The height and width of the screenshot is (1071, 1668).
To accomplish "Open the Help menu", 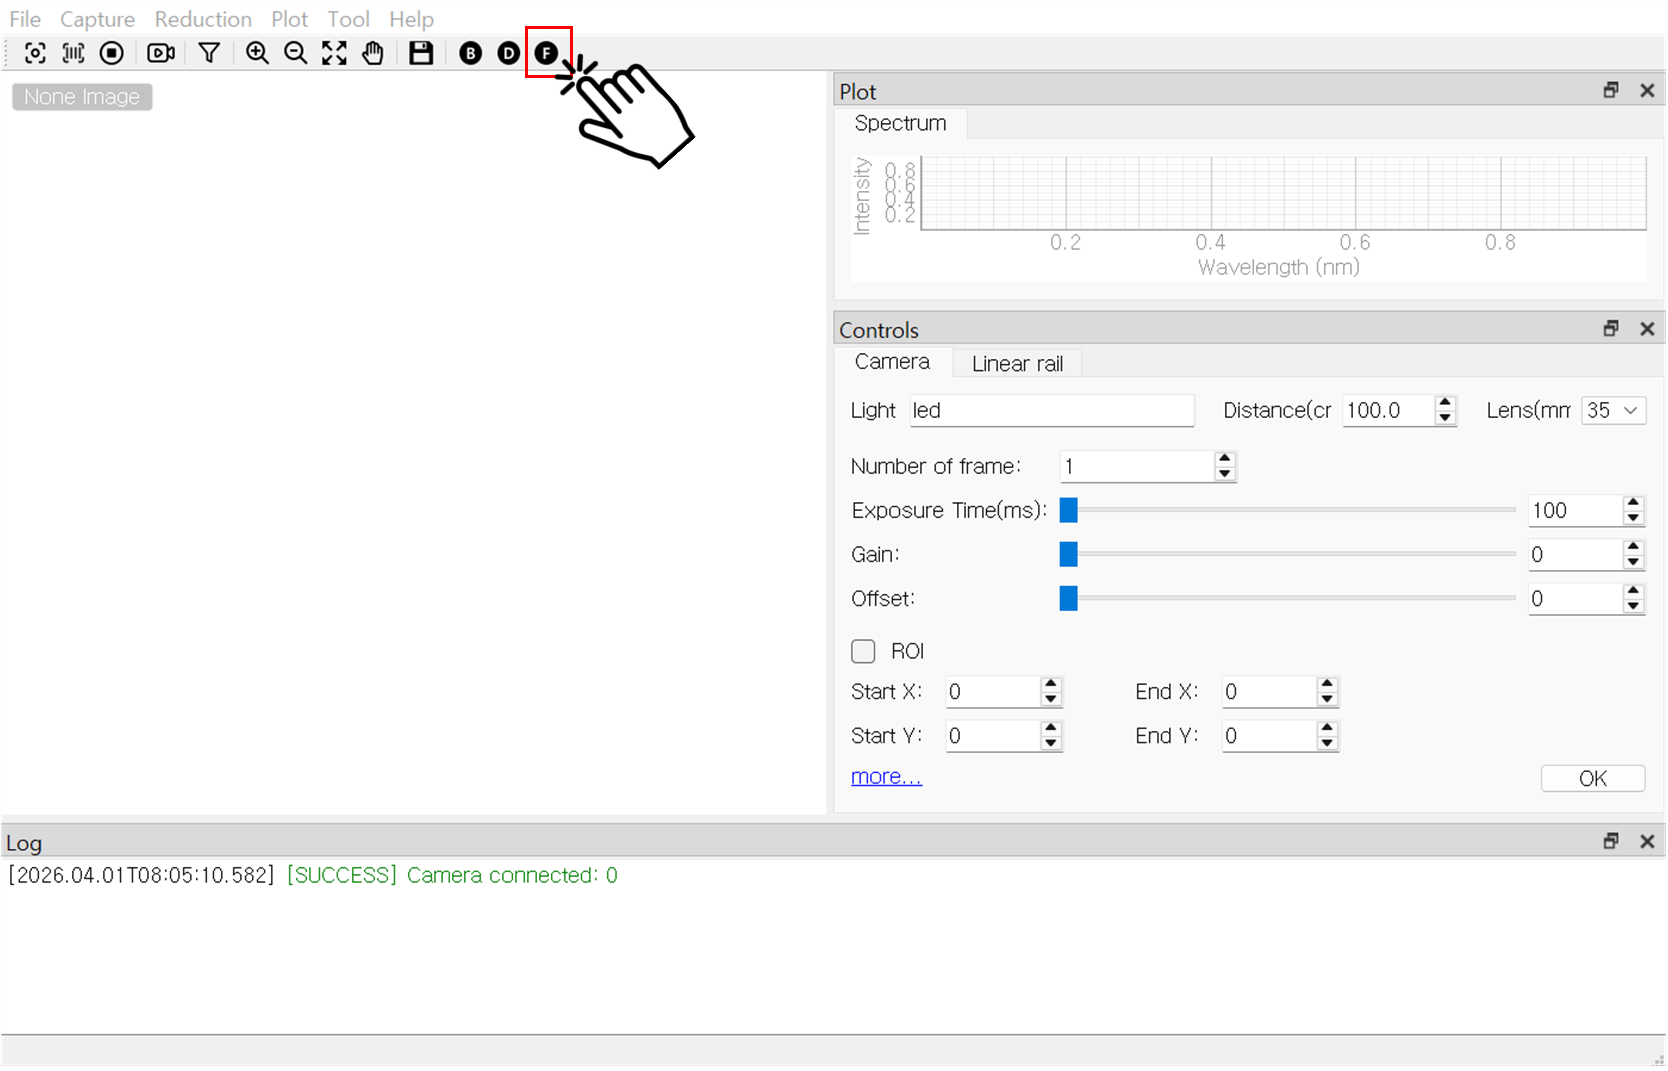I will click(x=411, y=19).
